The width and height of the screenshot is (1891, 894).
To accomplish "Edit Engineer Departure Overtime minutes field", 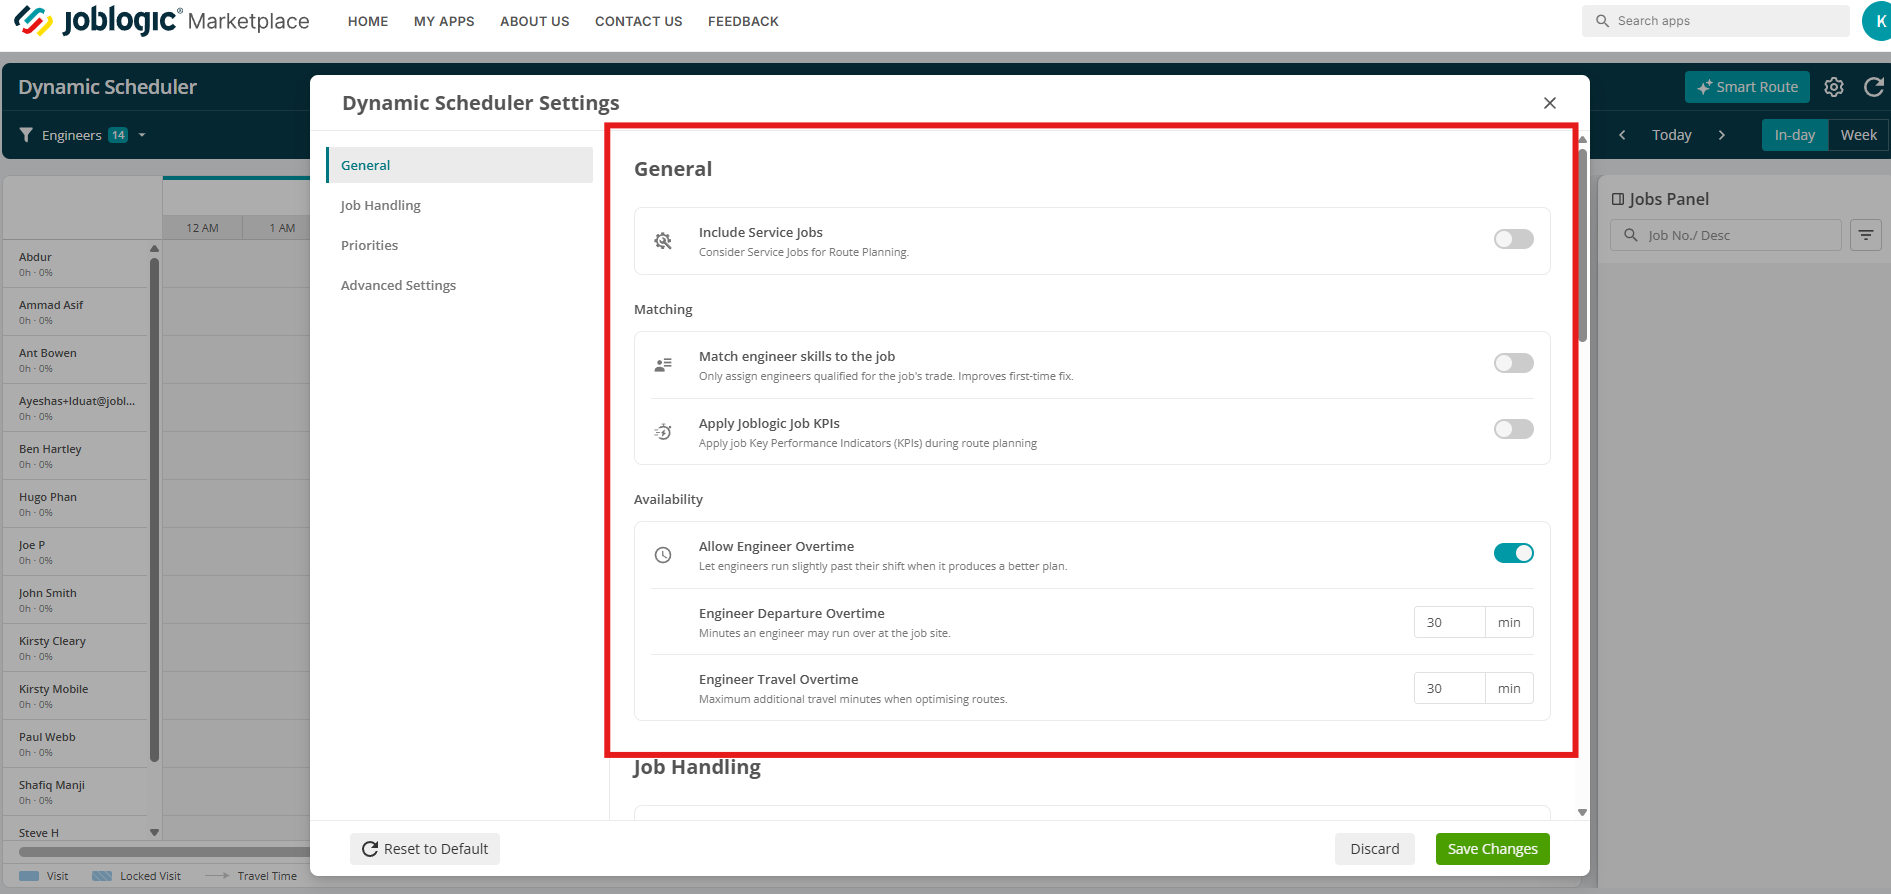I will coord(1450,622).
